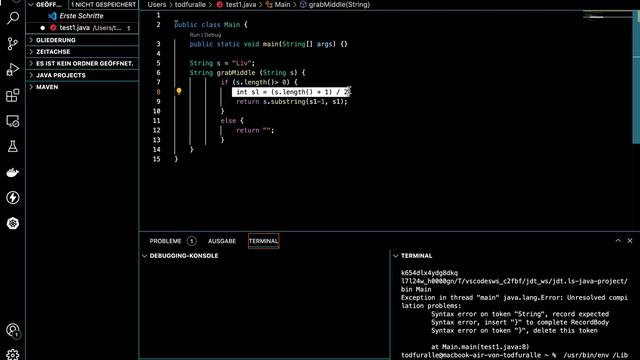
Task: Click the Run code lens above main
Action: pyautogui.click(x=195, y=35)
